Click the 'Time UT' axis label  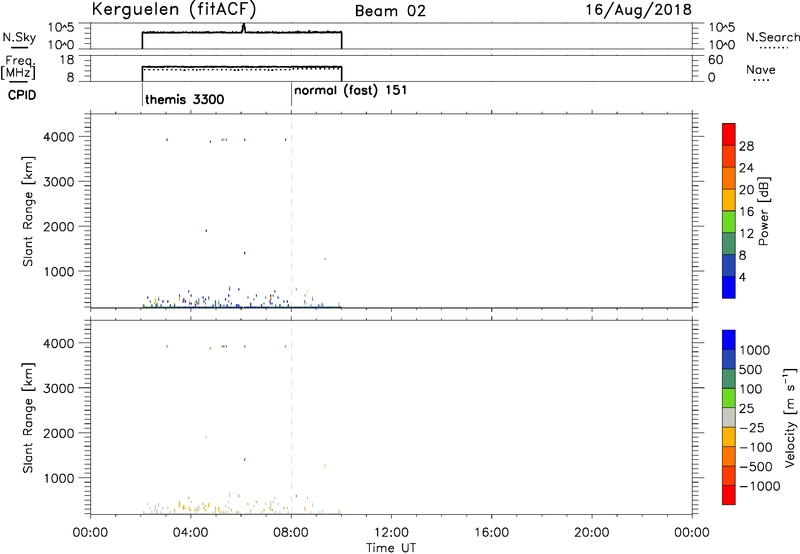tap(391, 548)
